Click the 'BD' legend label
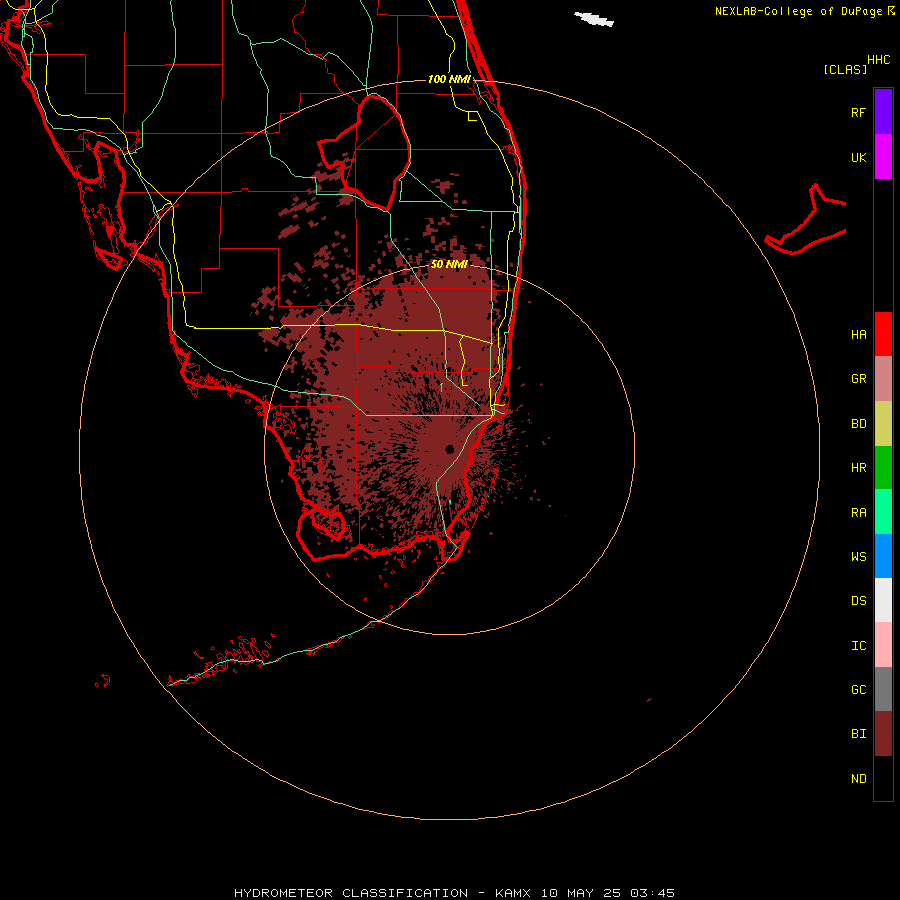This screenshot has height=900, width=900. pyautogui.click(x=858, y=423)
